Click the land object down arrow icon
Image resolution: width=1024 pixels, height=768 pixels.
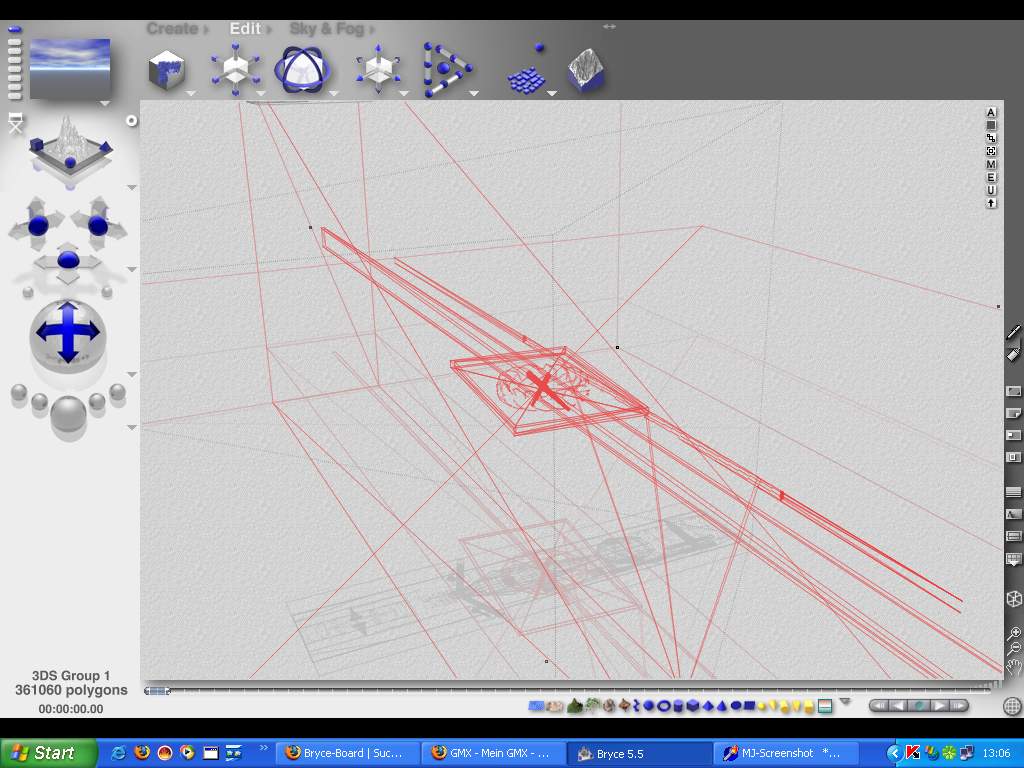click(991, 204)
